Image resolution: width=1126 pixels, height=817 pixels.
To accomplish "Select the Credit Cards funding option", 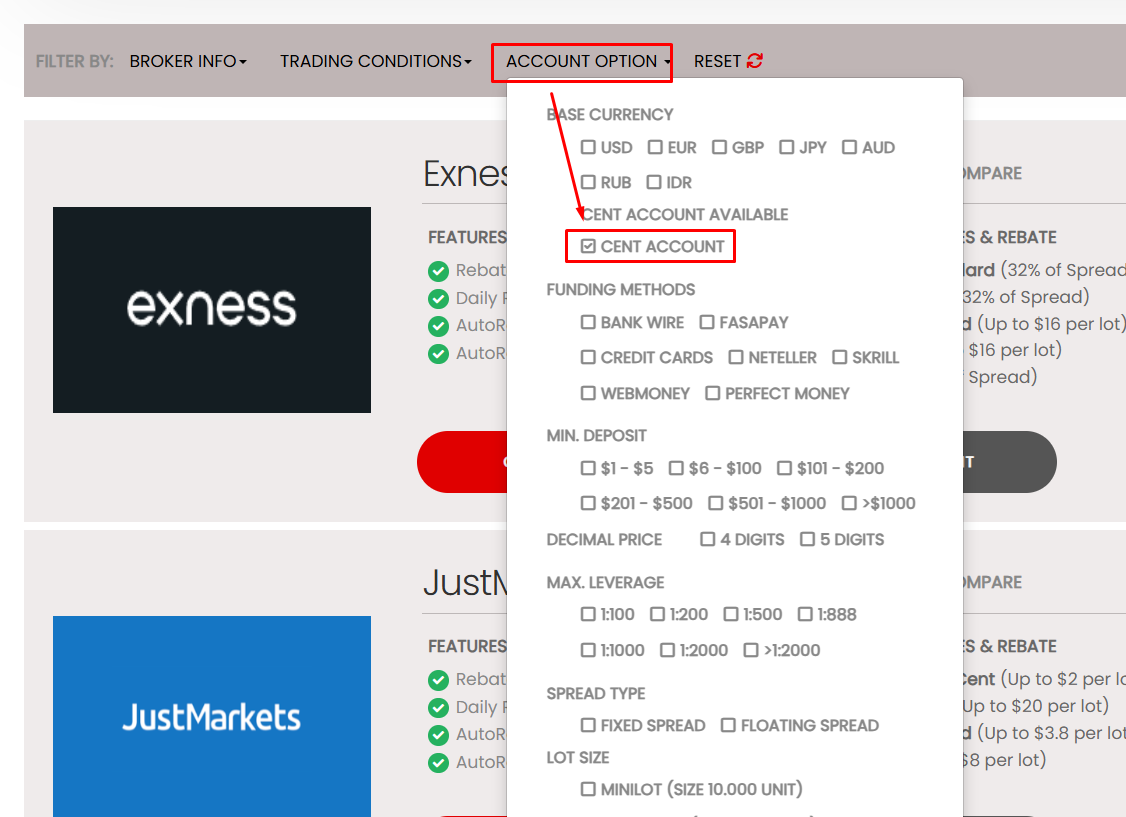I will 588,357.
